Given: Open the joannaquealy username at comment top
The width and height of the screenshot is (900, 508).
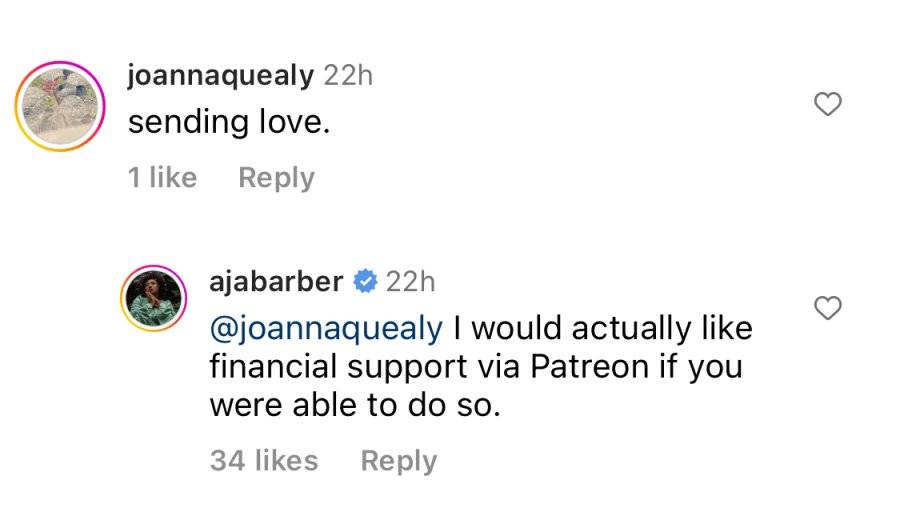Looking at the screenshot, I should [221, 75].
